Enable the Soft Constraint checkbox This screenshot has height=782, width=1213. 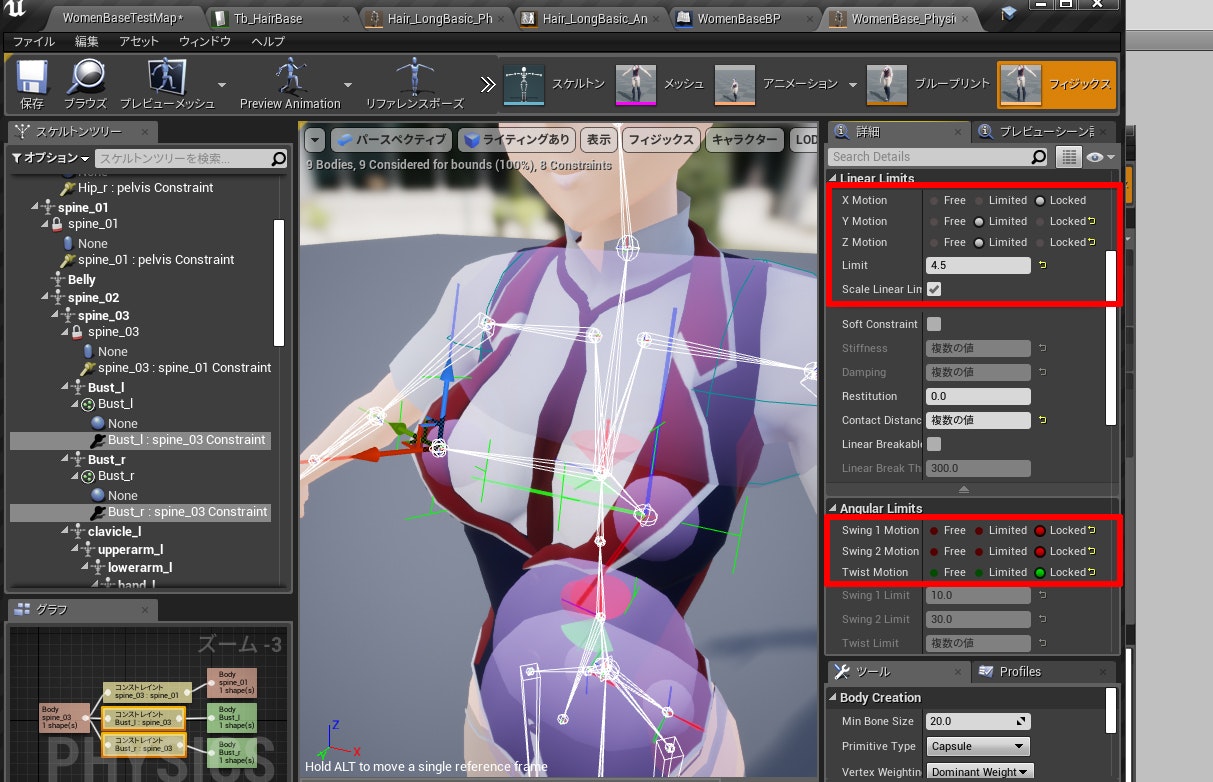point(934,324)
